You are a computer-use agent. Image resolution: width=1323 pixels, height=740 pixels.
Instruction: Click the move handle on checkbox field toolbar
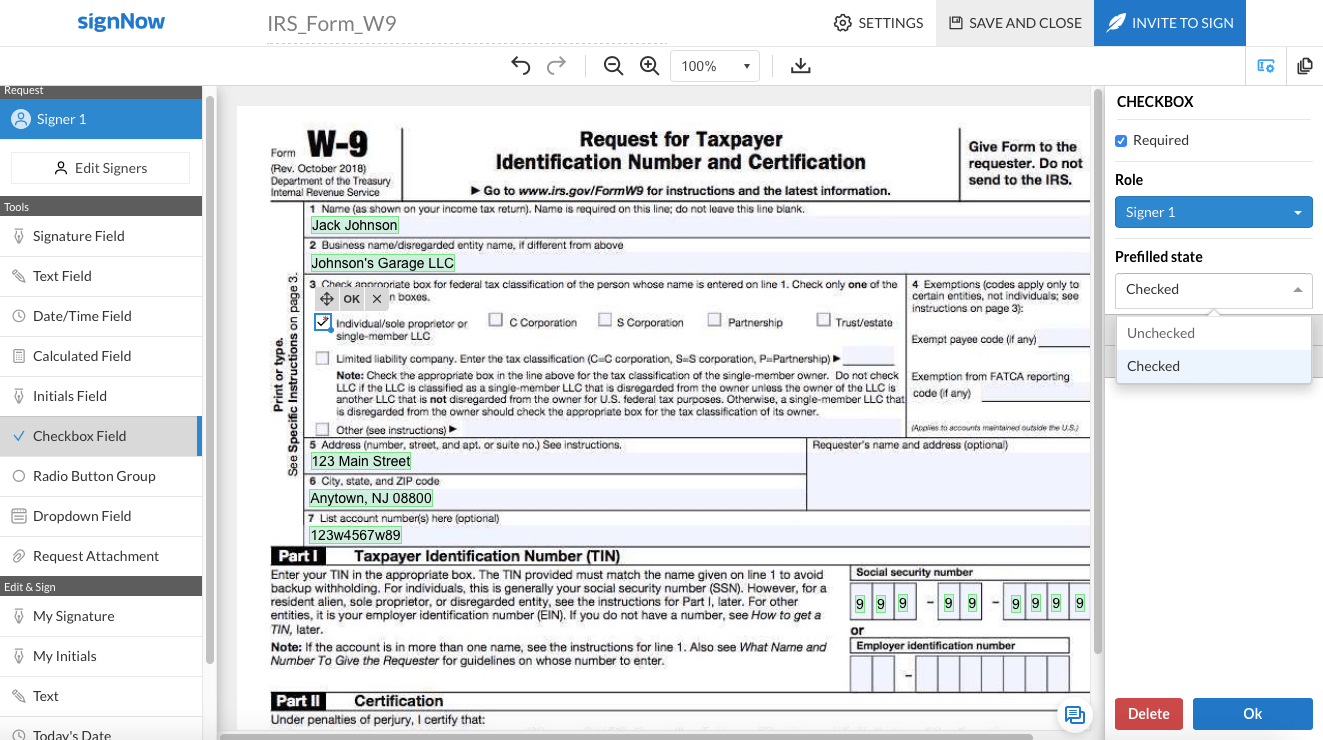click(327, 299)
